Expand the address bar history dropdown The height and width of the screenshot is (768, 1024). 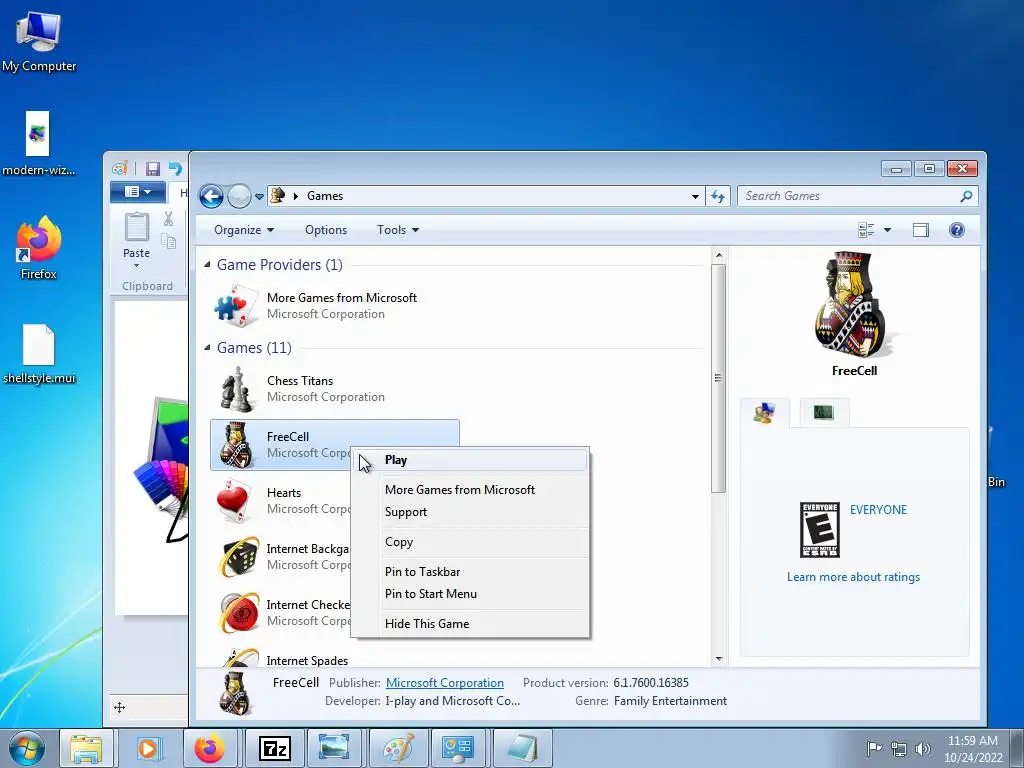point(695,197)
